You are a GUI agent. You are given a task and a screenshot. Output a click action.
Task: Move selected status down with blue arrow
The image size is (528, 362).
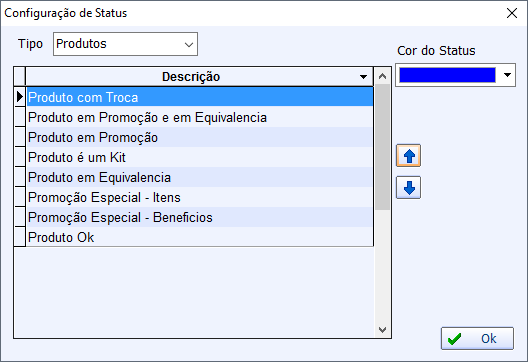(x=408, y=188)
